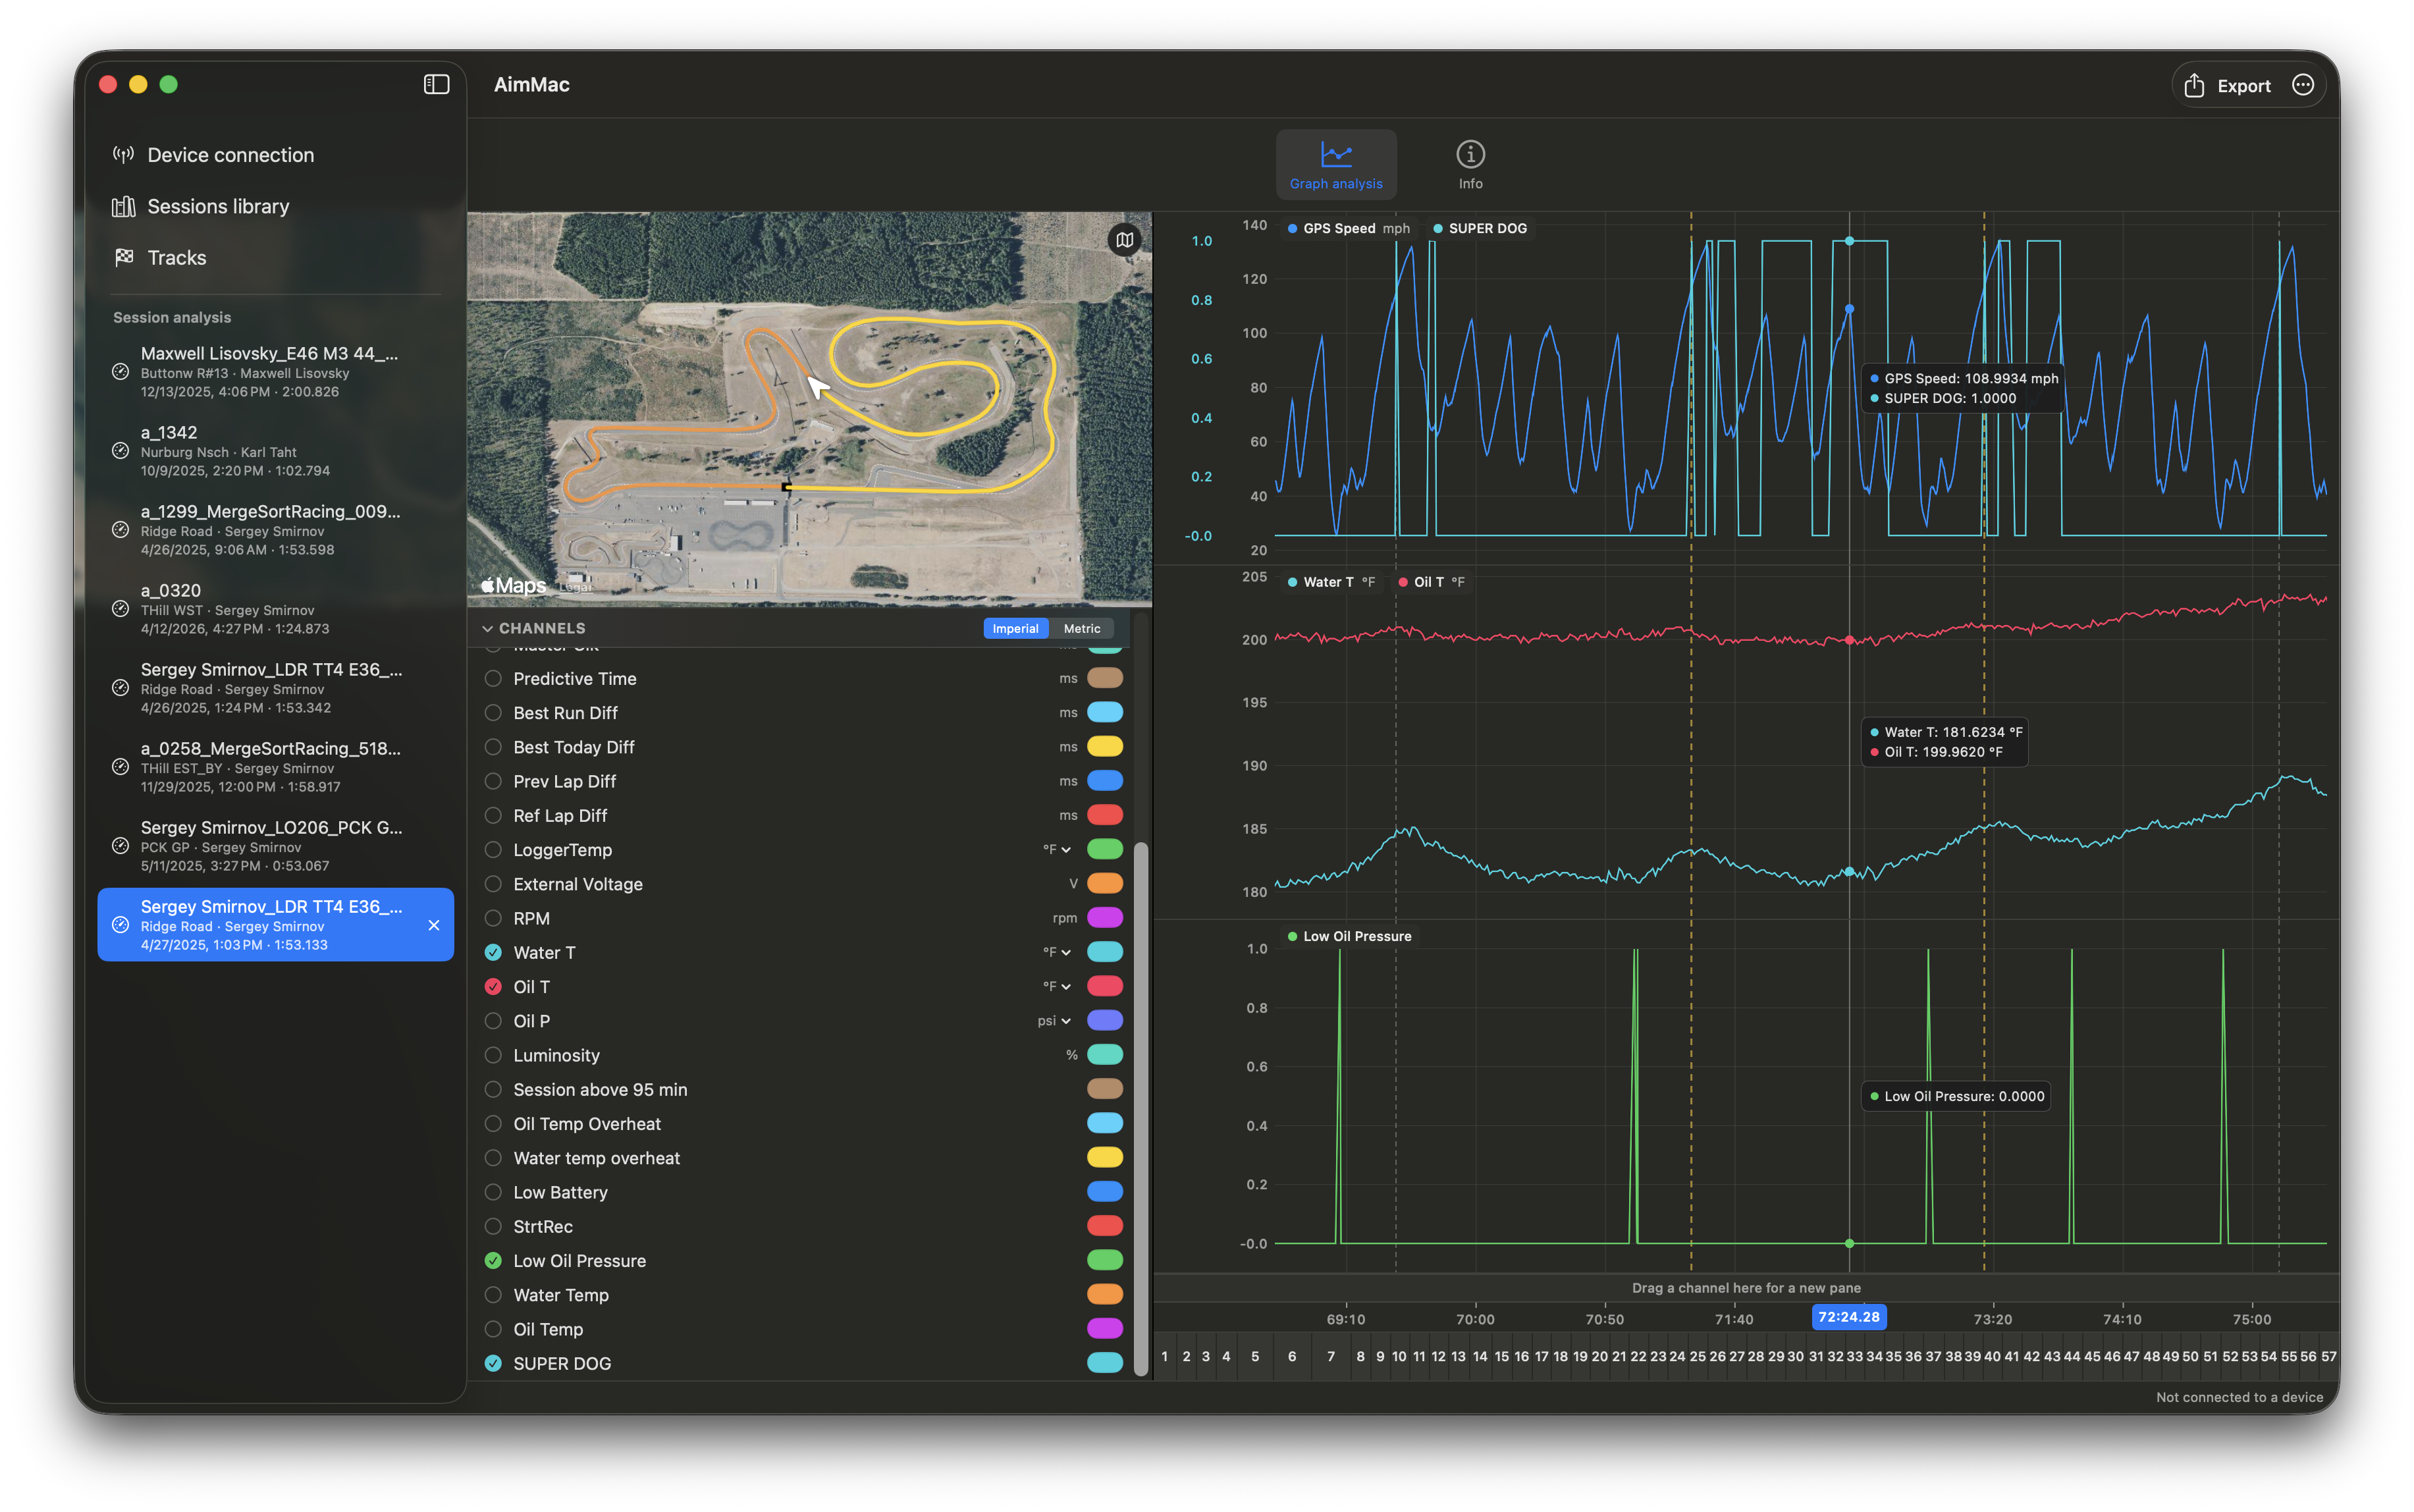Close the selected Ridge Road session
Image resolution: width=2414 pixels, height=1512 pixels.
pos(434,925)
